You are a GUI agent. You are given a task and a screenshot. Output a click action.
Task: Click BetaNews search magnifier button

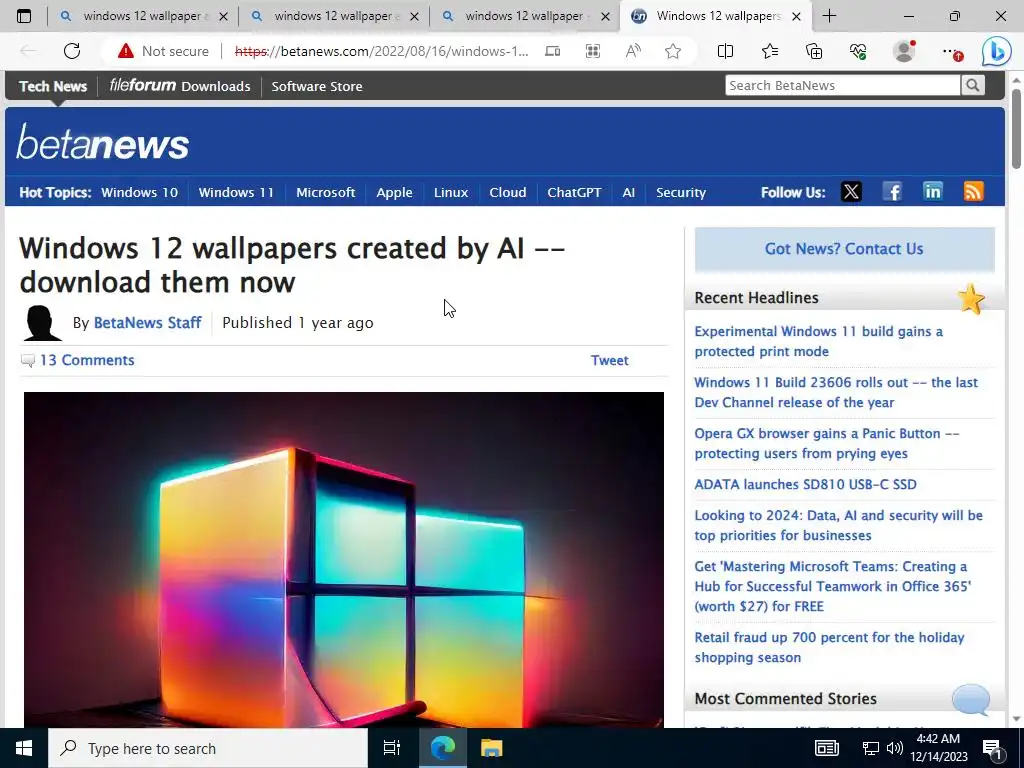(x=972, y=85)
